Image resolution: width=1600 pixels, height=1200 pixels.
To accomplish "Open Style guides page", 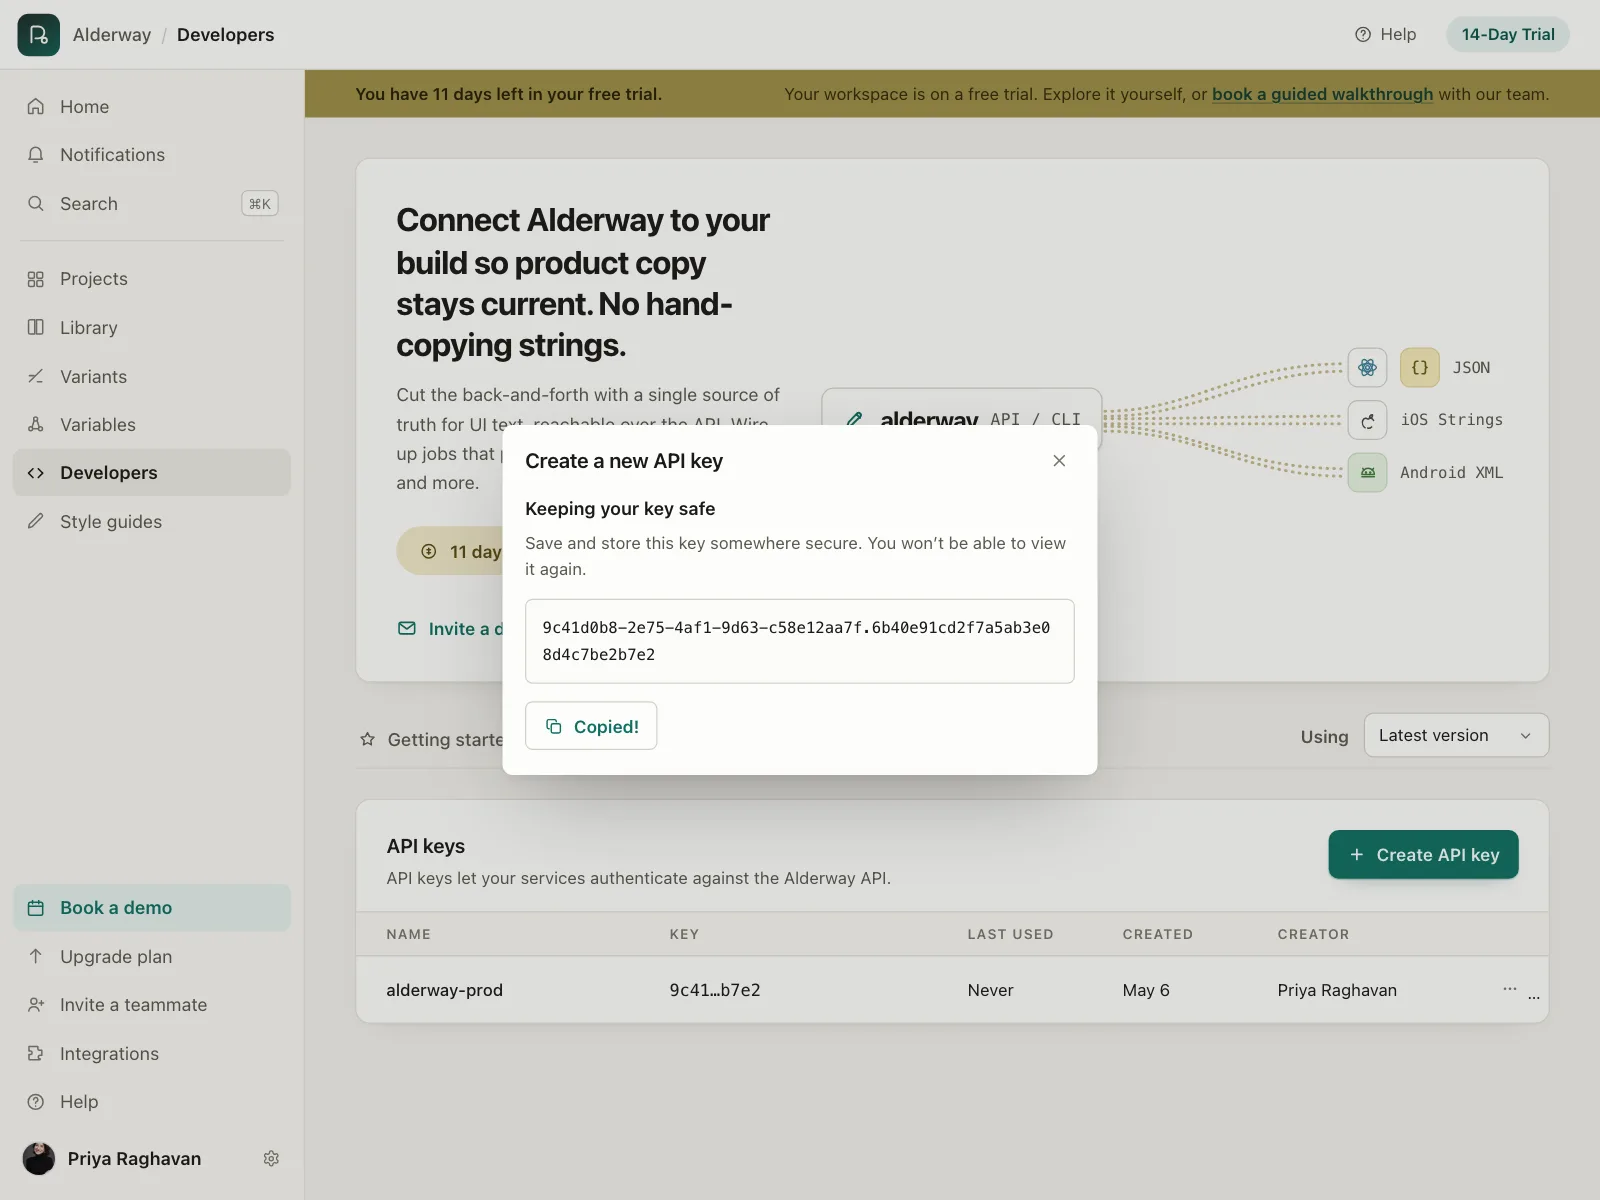I will [x=152, y=522].
